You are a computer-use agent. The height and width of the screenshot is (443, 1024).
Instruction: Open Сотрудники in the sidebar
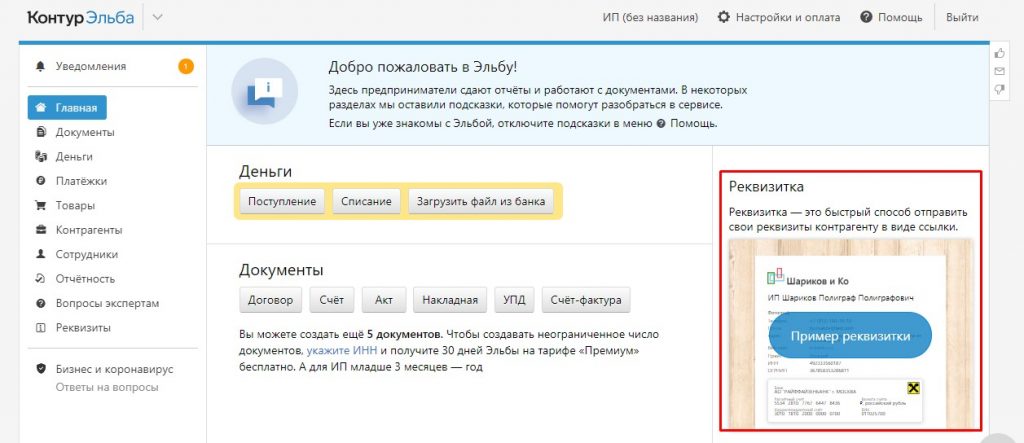point(87,254)
